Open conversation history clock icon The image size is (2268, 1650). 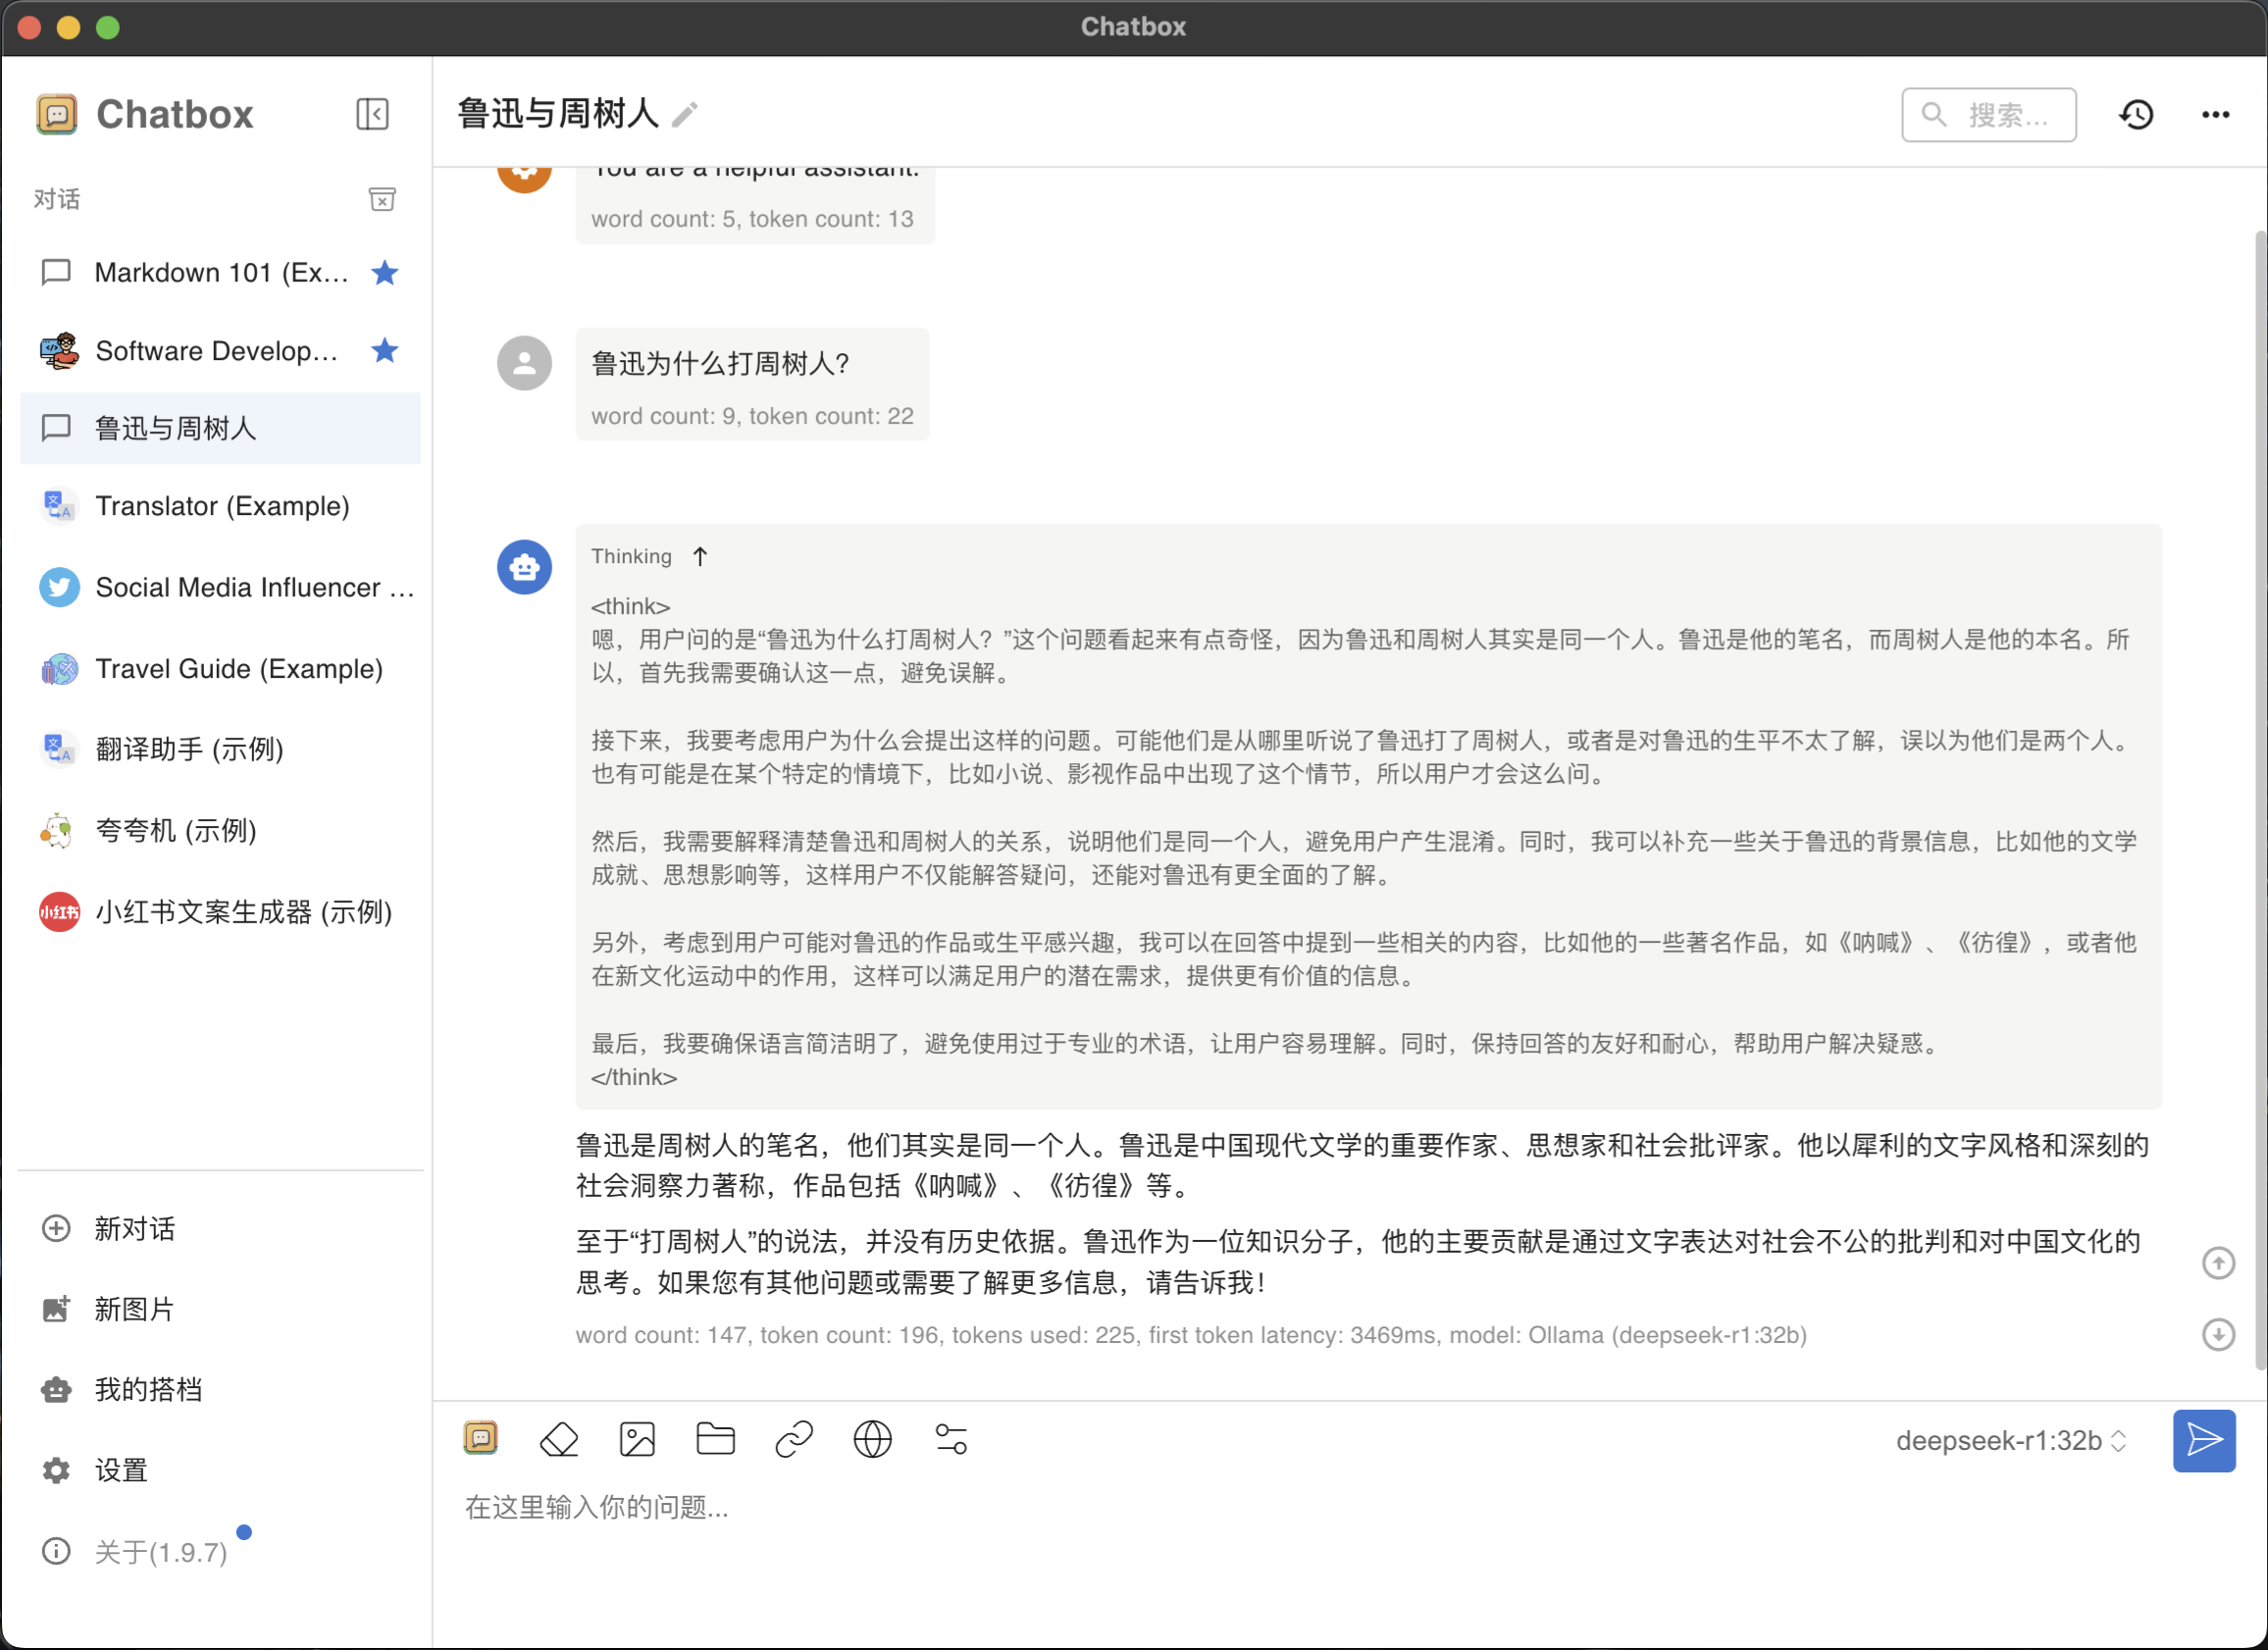2136,114
